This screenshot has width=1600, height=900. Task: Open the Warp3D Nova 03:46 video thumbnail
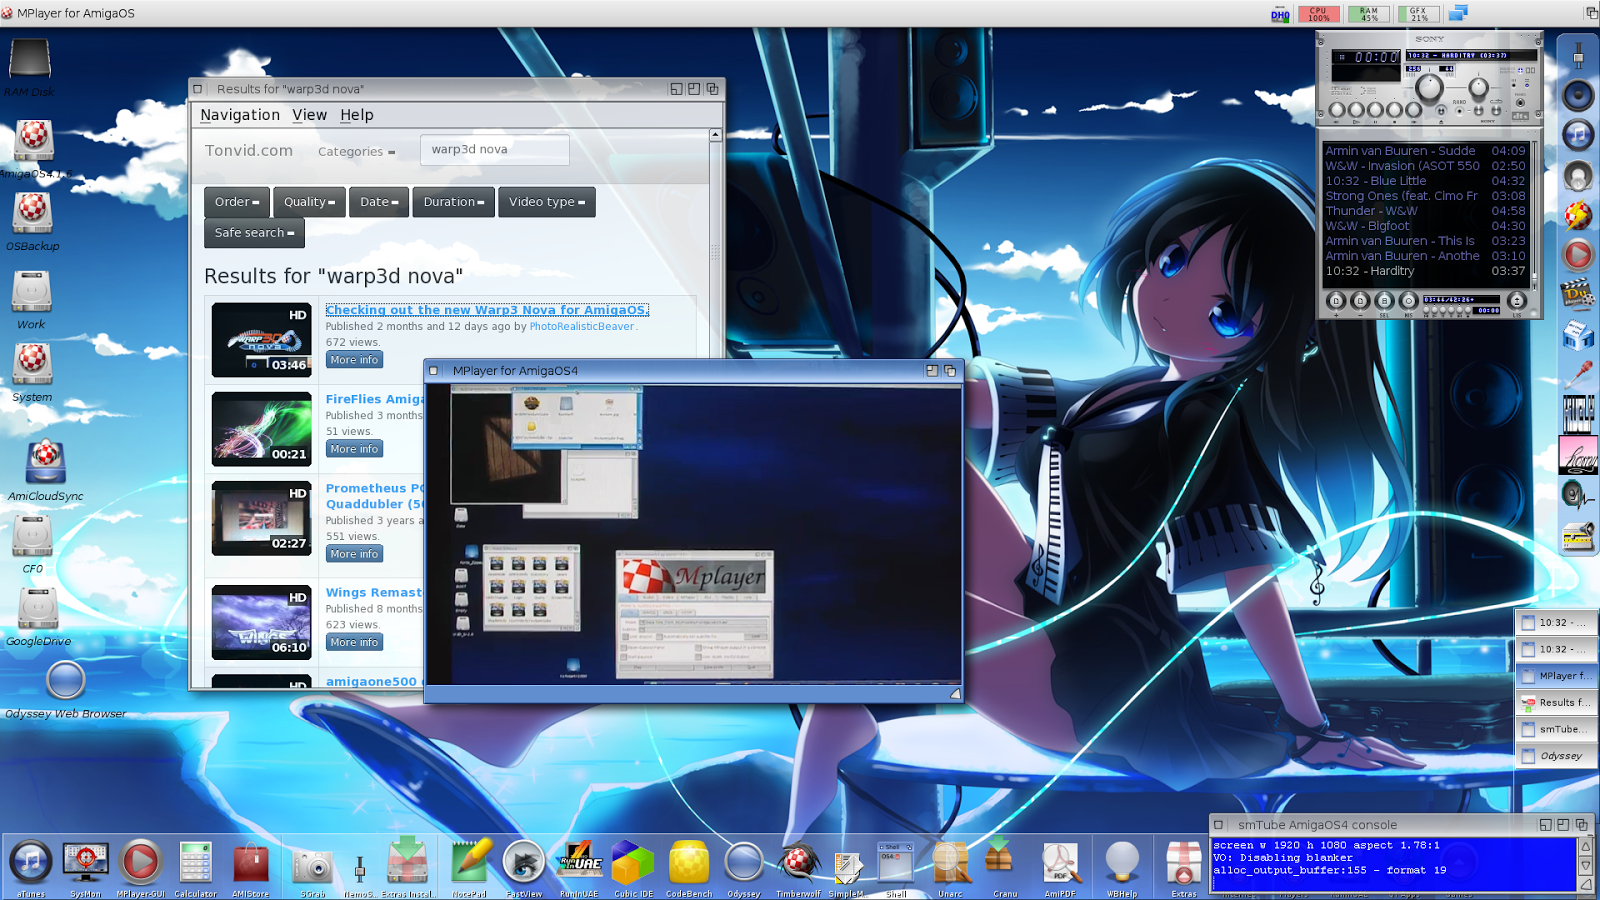(261, 340)
